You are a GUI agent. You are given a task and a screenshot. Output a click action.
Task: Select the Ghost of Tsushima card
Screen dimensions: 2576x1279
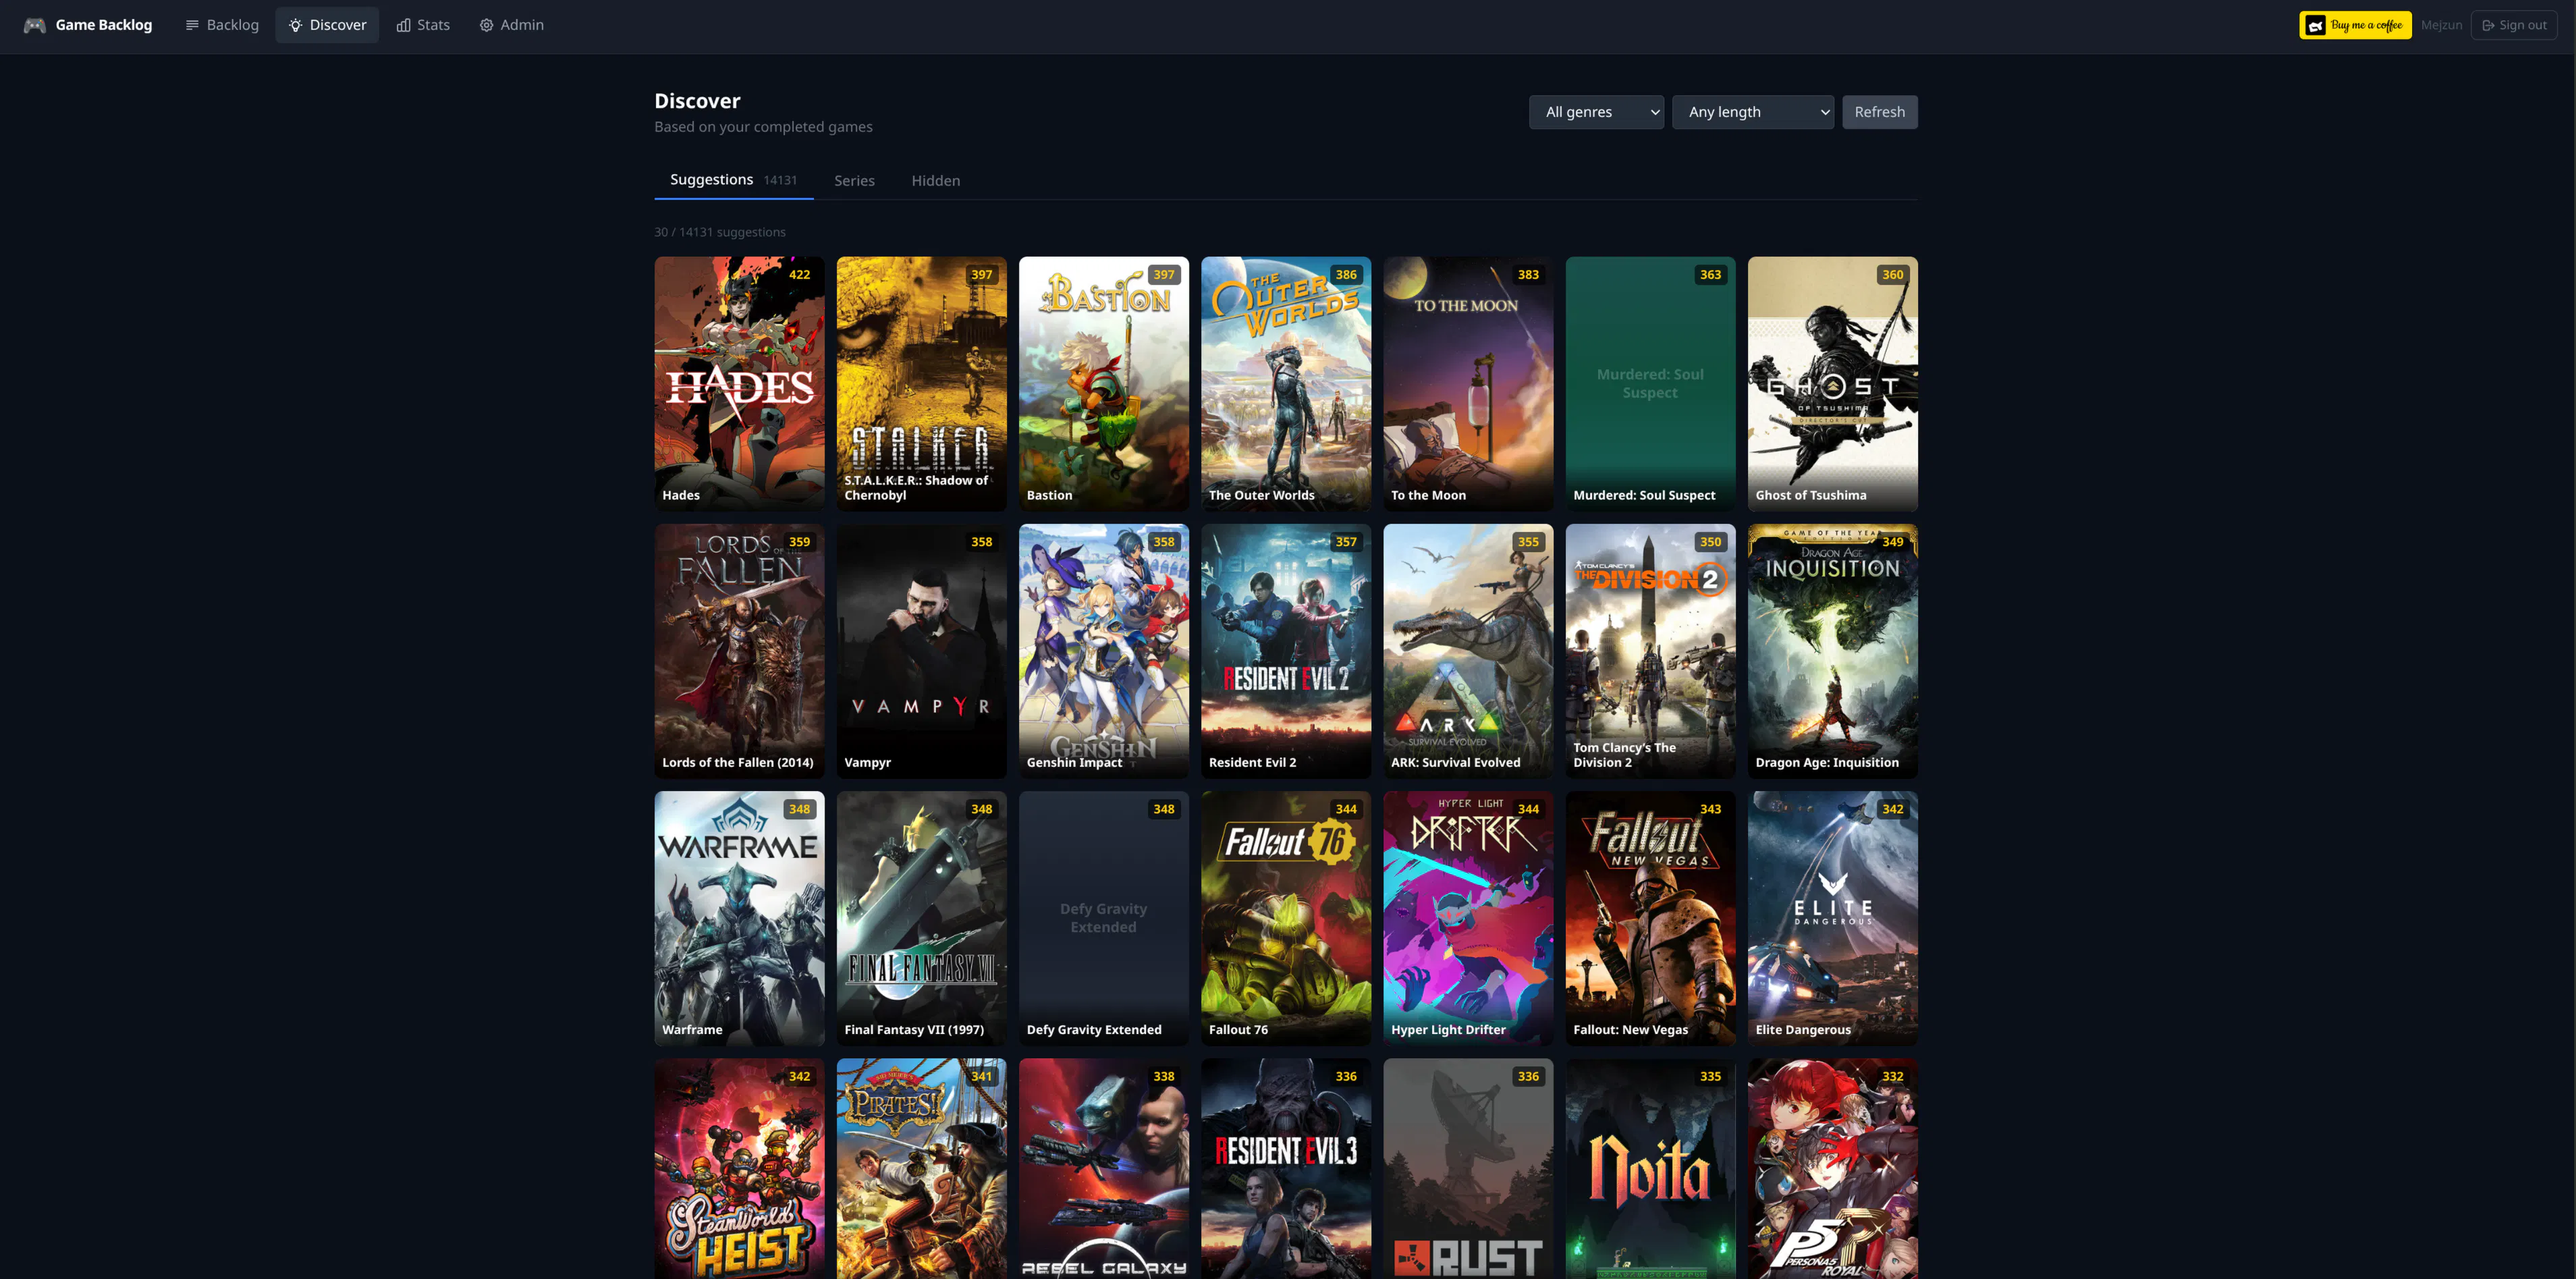tap(1832, 384)
